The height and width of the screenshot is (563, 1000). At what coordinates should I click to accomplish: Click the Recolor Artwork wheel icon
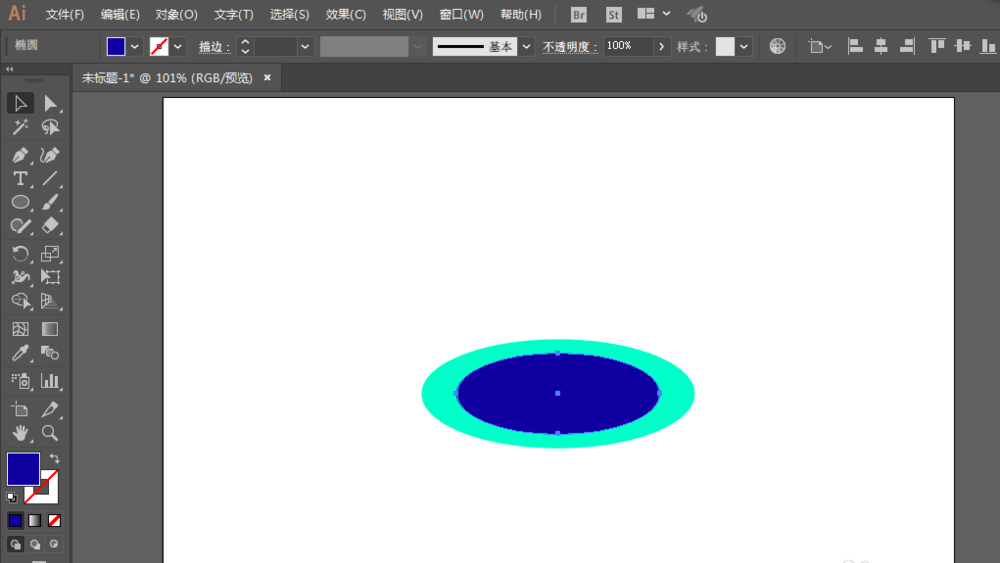pyautogui.click(x=777, y=46)
